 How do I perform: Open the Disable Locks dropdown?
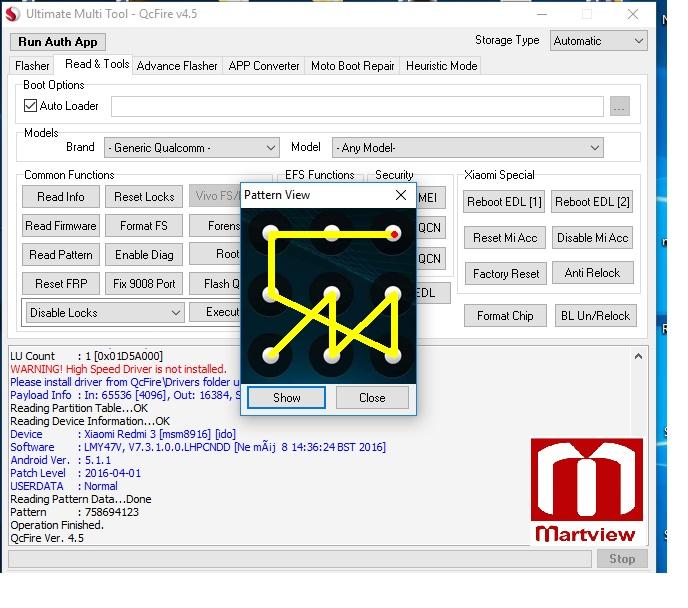click(105, 313)
